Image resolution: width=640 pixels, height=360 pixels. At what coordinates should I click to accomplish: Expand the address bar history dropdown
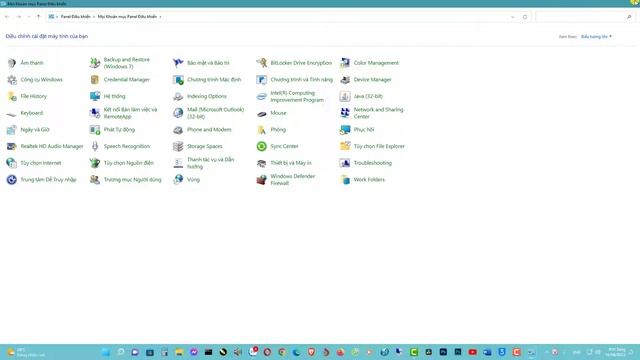[x=513, y=17]
